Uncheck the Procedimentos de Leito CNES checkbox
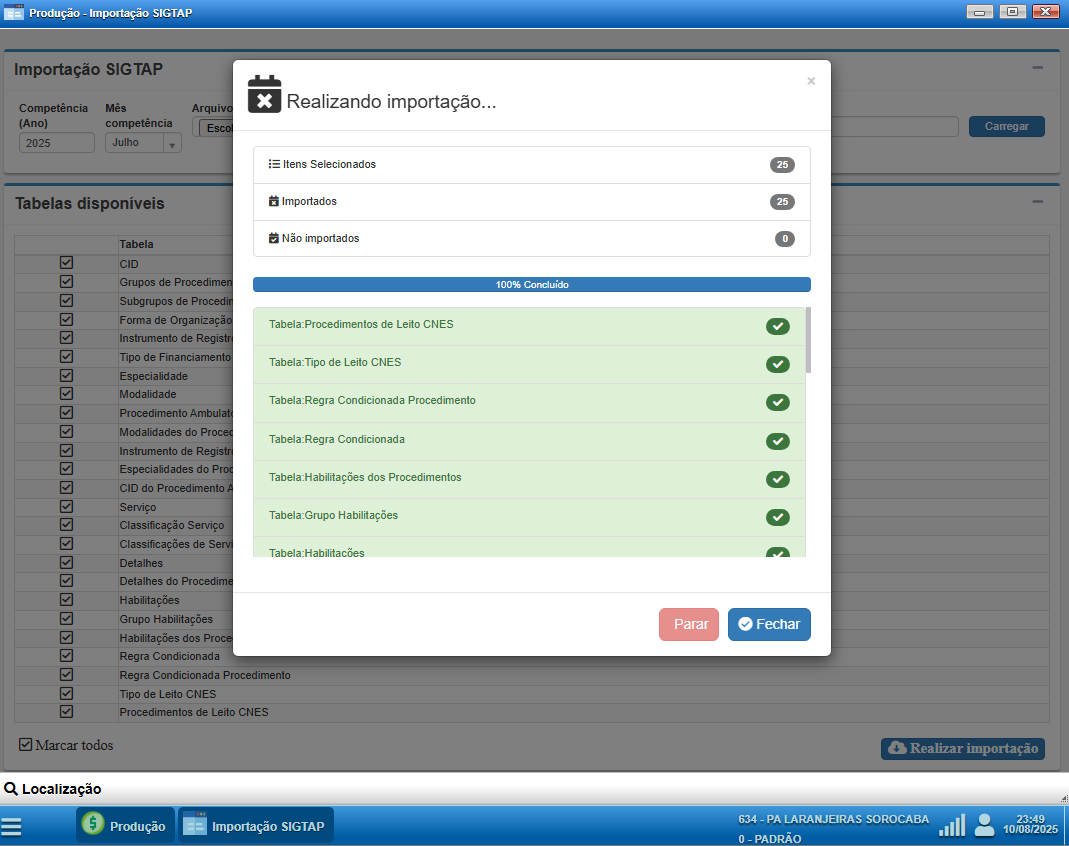Screen dimensions: 1069x846 [x=66, y=712]
